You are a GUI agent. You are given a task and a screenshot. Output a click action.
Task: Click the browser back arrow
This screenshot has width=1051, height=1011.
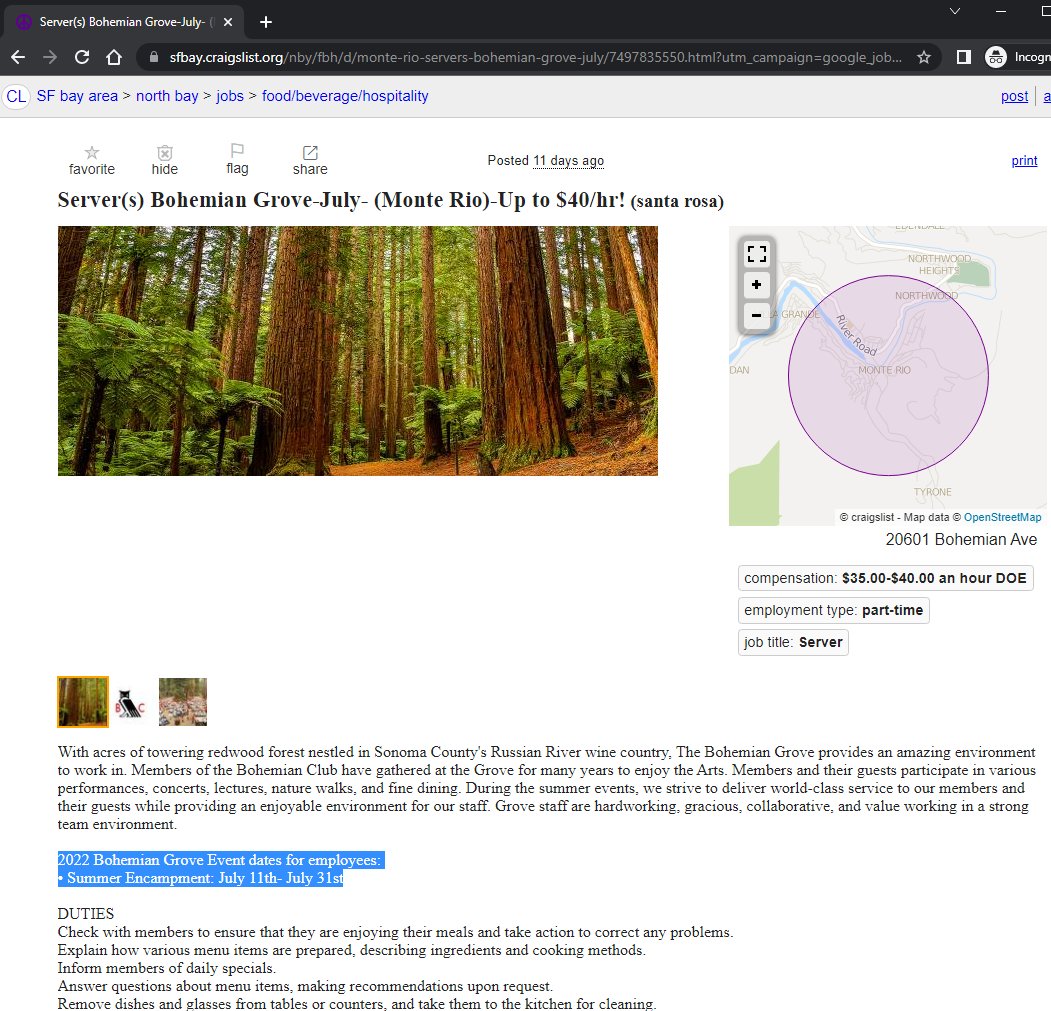click(x=18, y=58)
